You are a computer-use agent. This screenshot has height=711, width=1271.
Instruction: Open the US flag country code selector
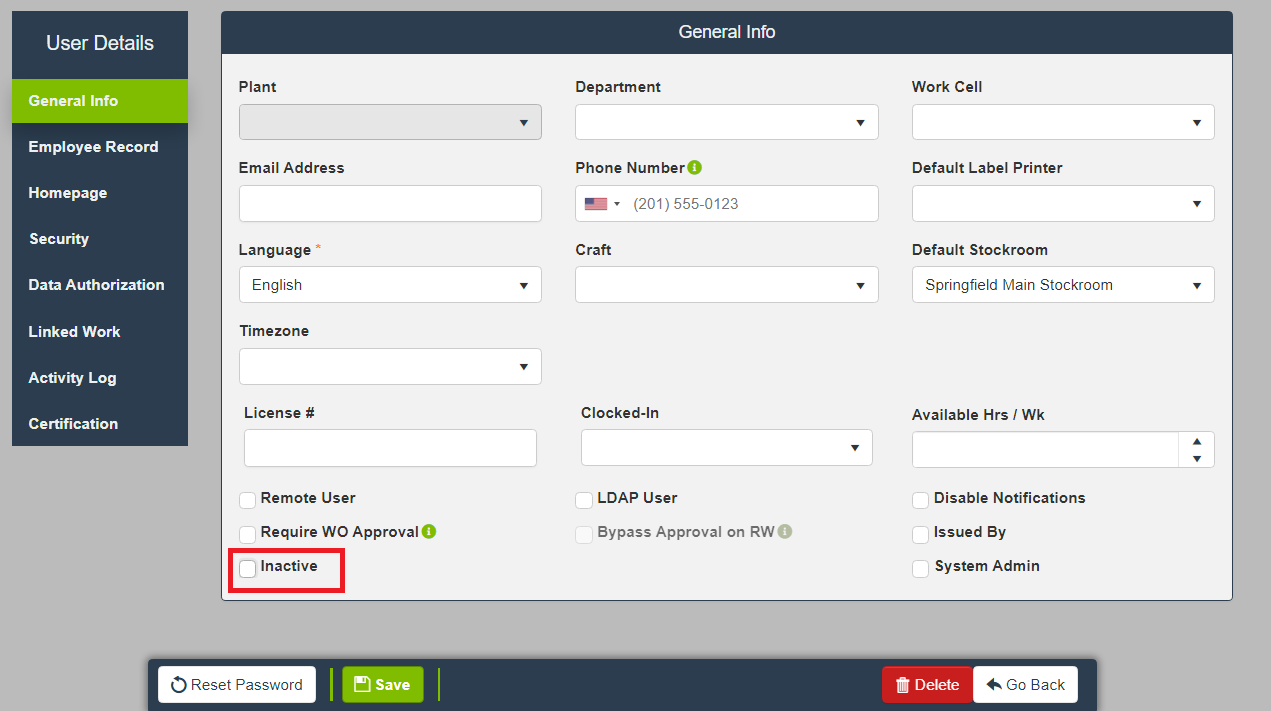pos(602,204)
